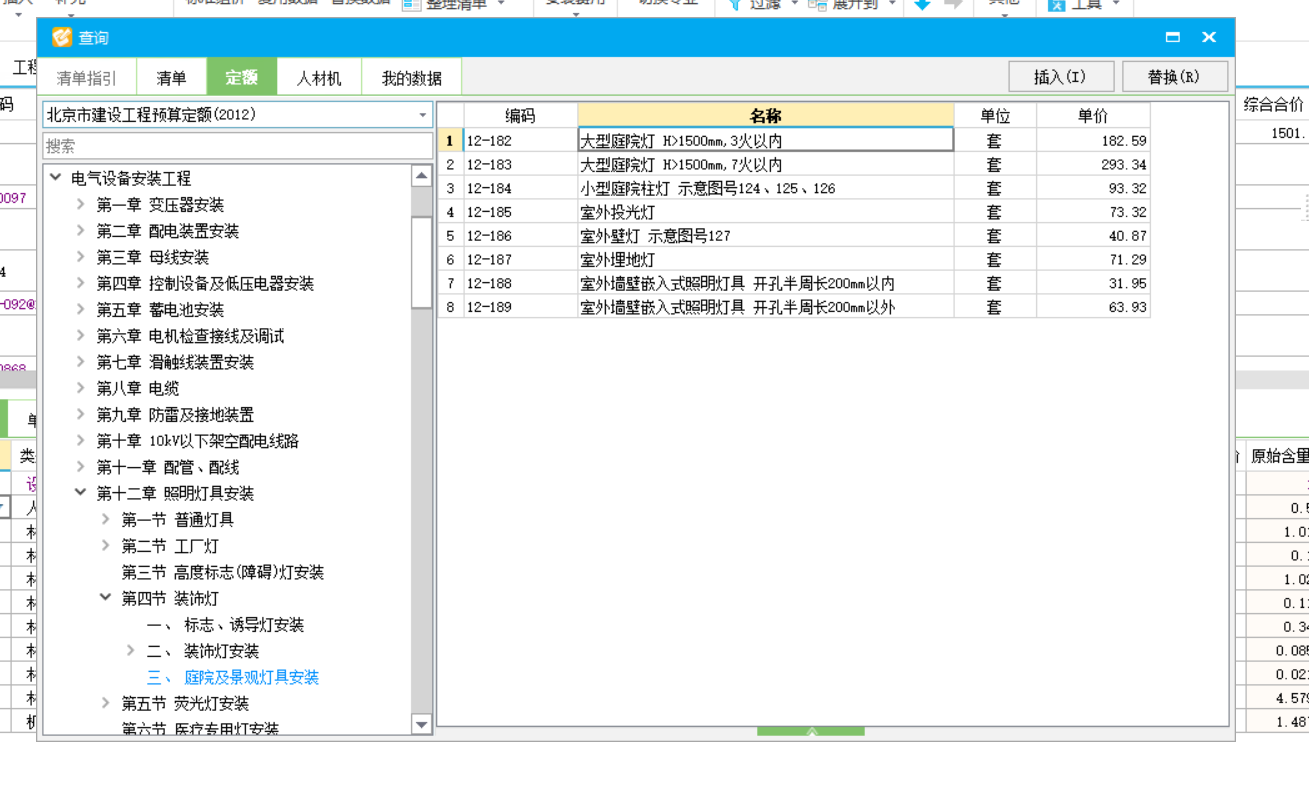The height and width of the screenshot is (789, 1309).
Task: Click 工具 in the background toolbar
Action: click(x=1086, y=5)
